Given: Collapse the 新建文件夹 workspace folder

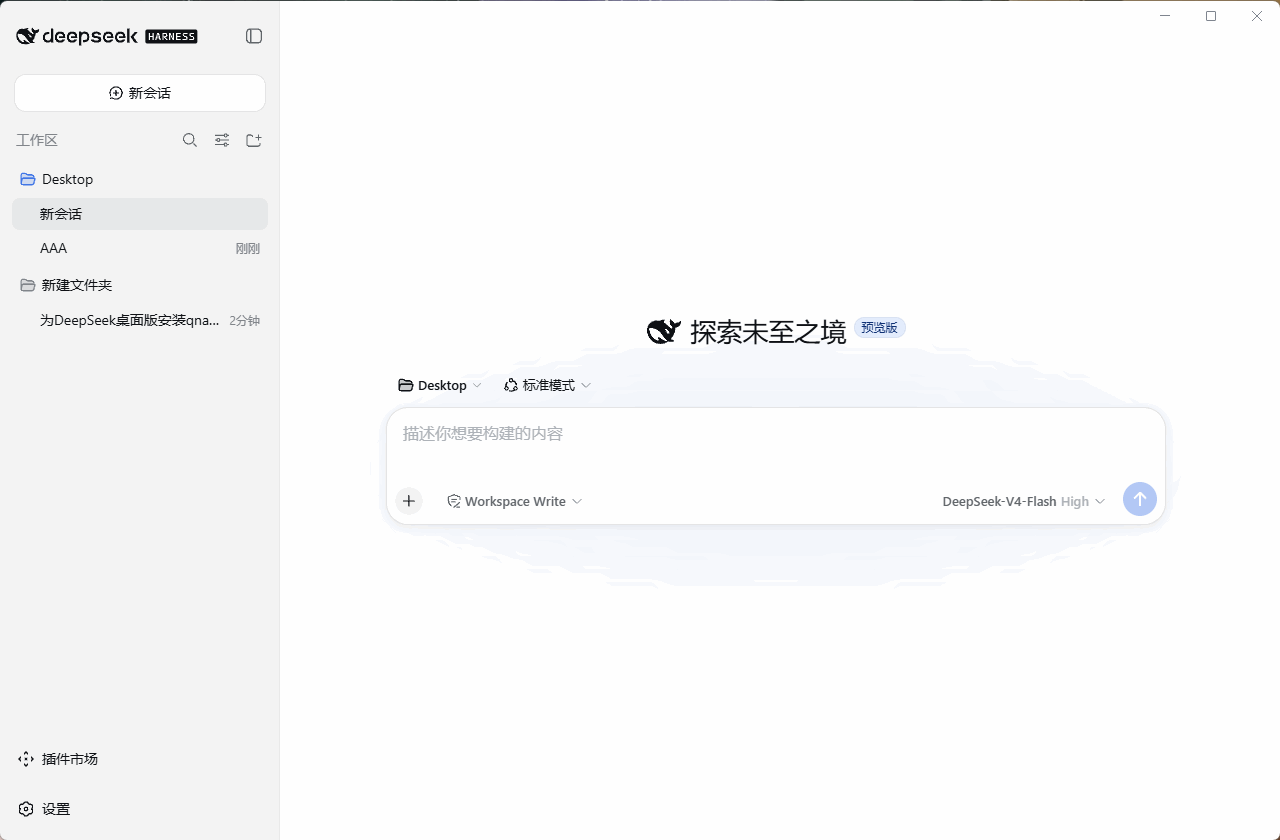Looking at the screenshot, I should pyautogui.click(x=140, y=285).
